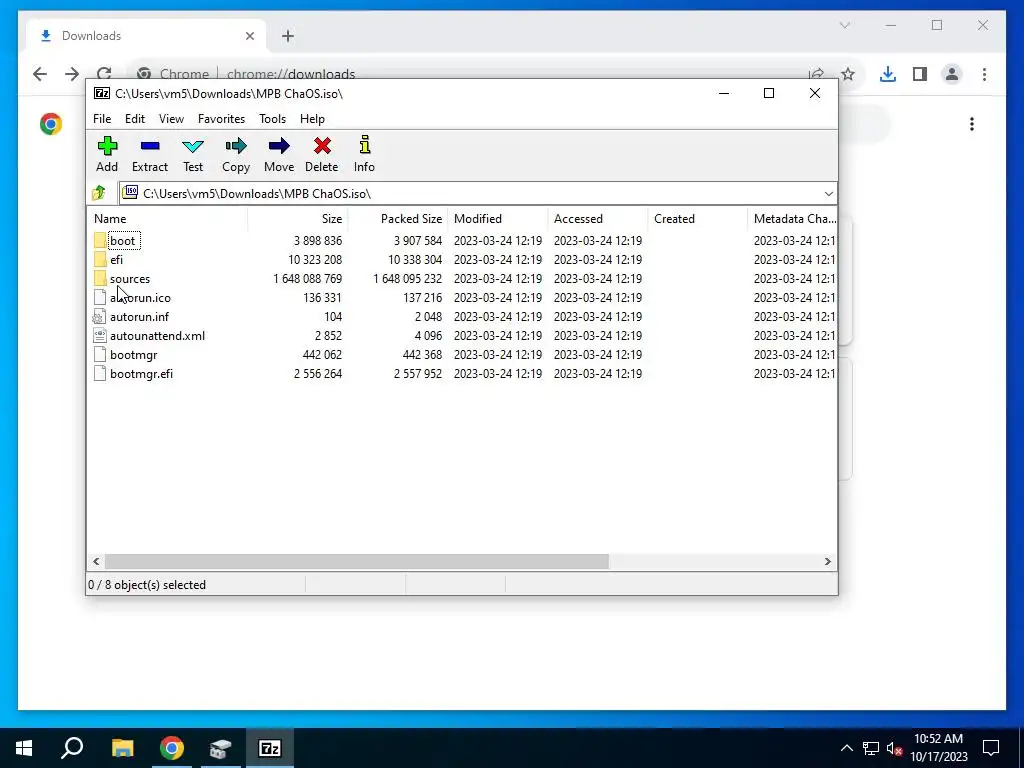1024x768 pixels.
Task: Run the Test archive tool
Action: click(x=193, y=146)
